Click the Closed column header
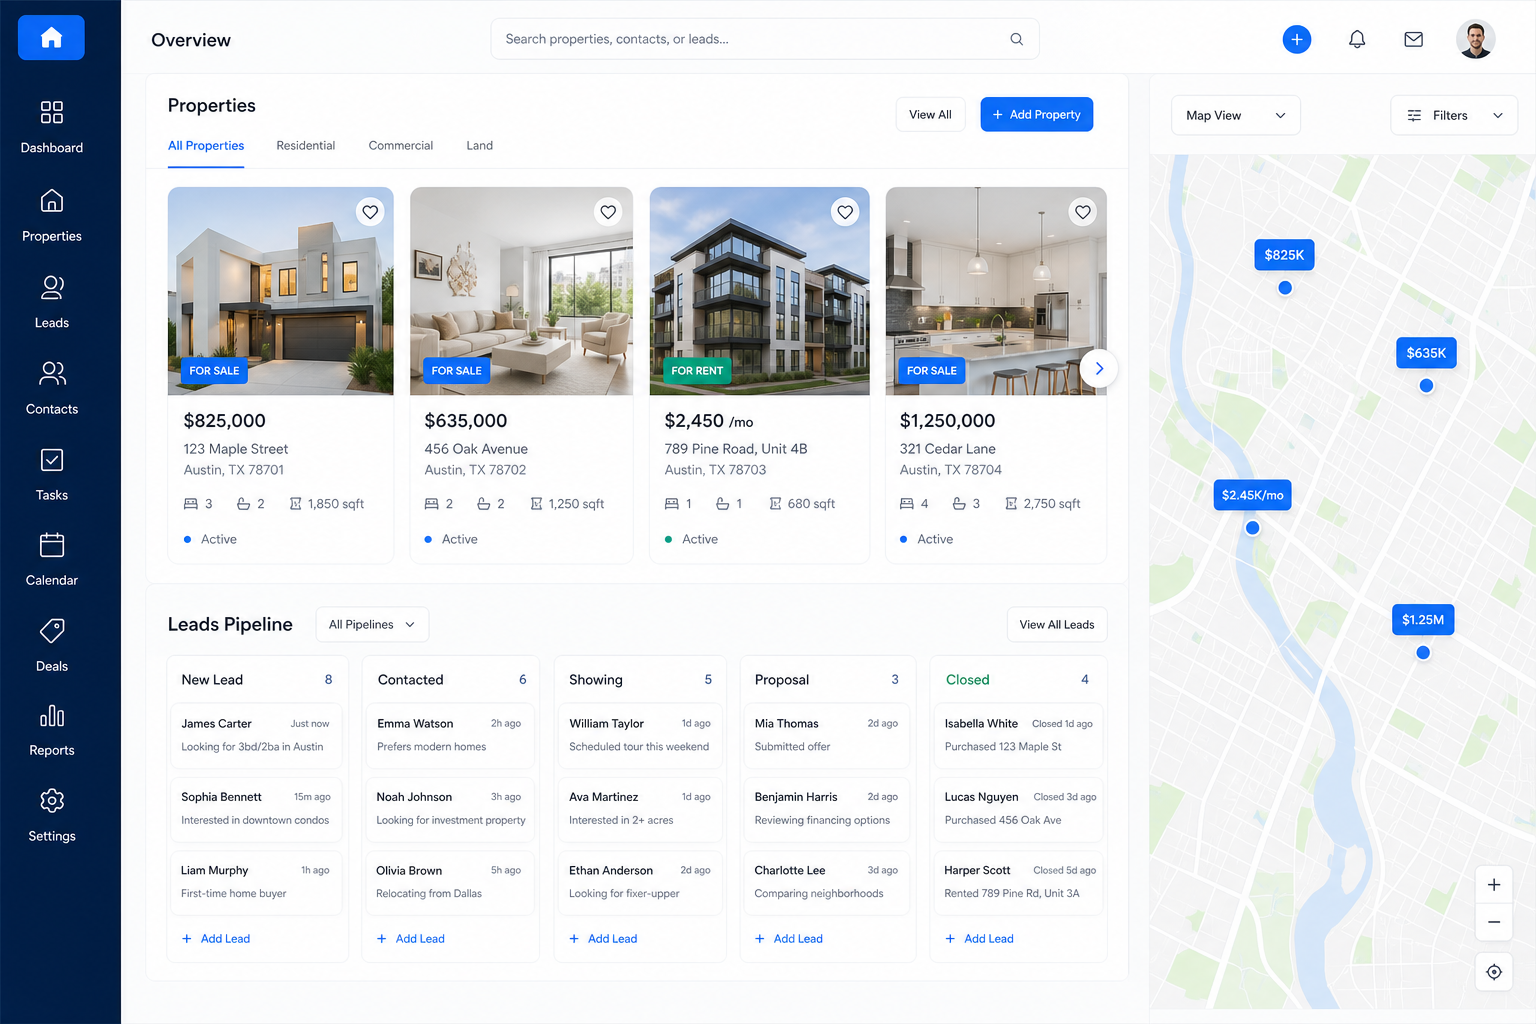Viewport: 1536px width, 1024px height. pos(967,680)
